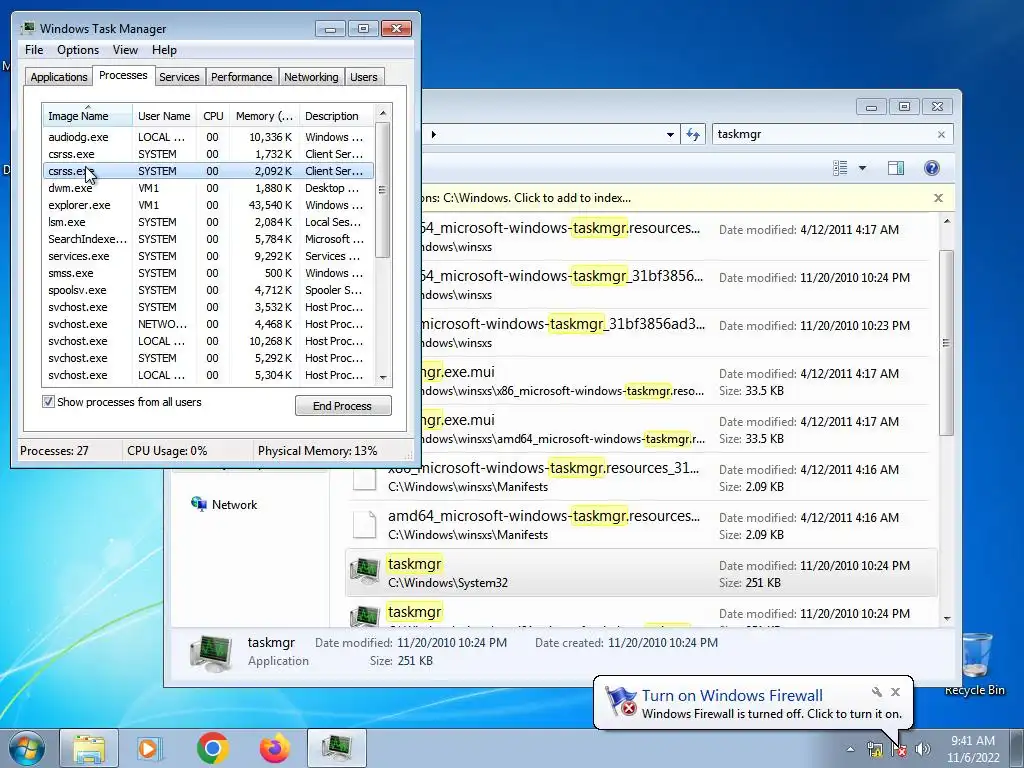The height and width of the screenshot is (768, 1024).
Task: Clear the Explorer search box with X
Action: click(941, 135)
